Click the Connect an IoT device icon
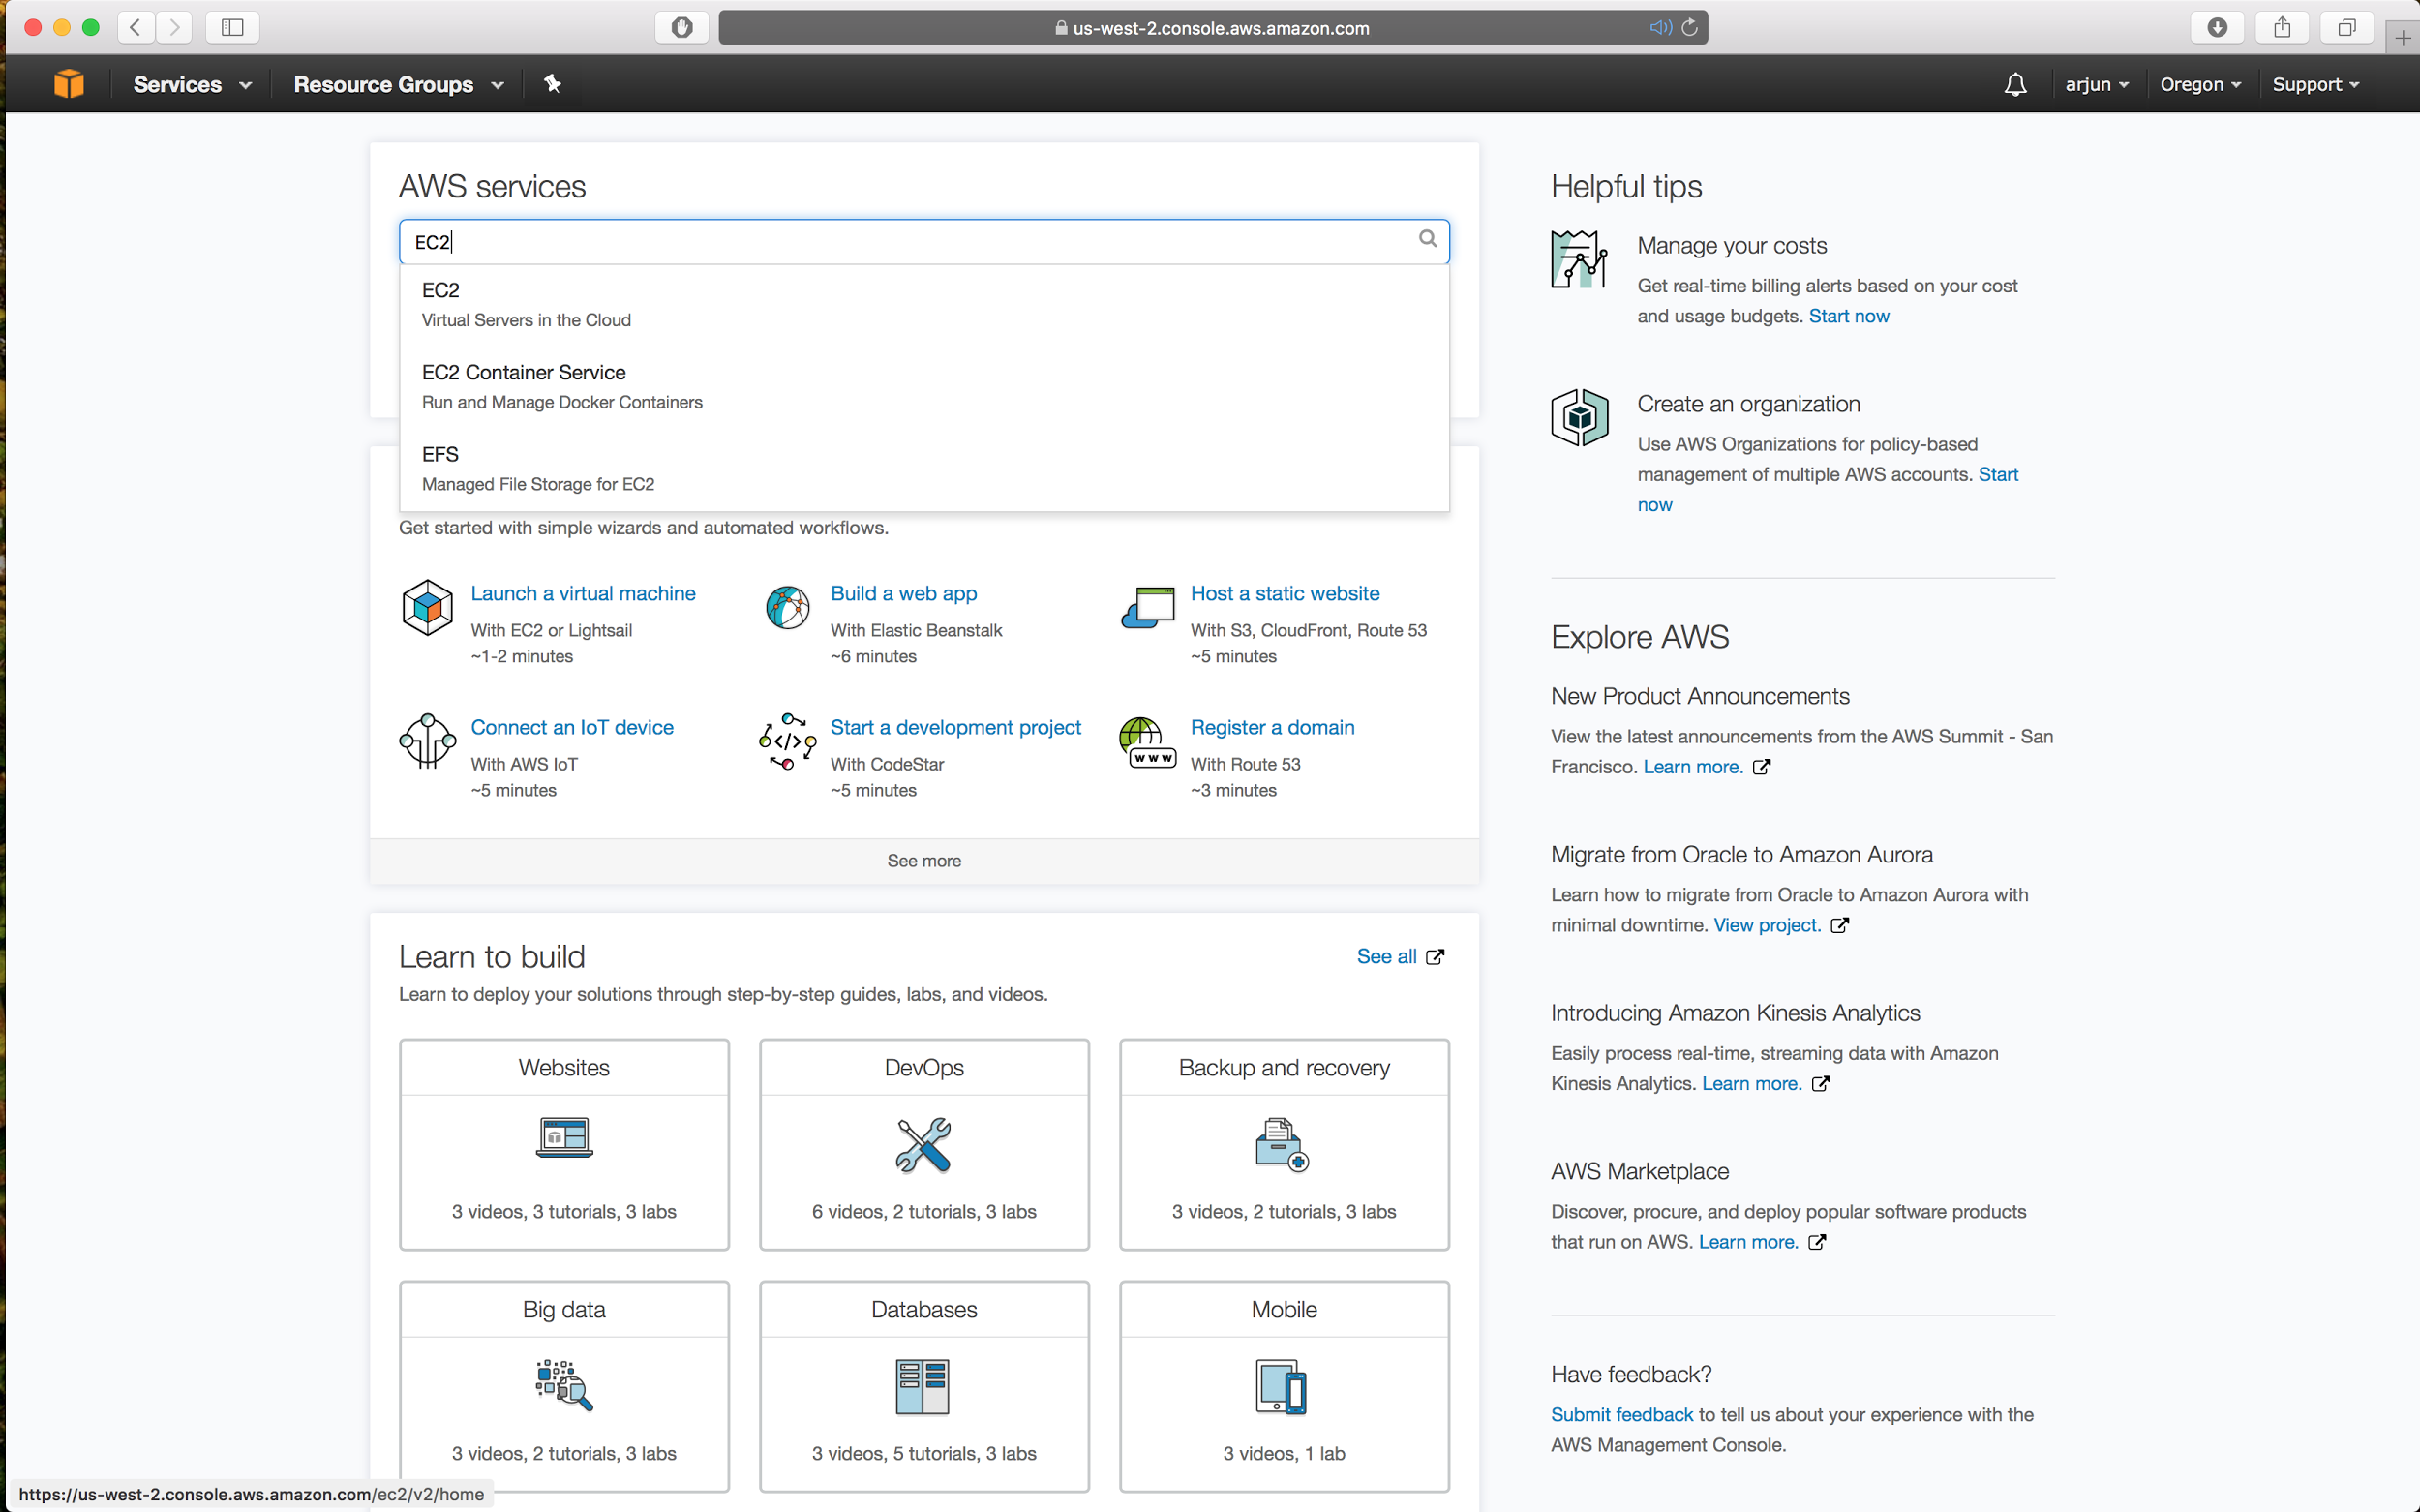The image size is (2420, 1512). 427,741
